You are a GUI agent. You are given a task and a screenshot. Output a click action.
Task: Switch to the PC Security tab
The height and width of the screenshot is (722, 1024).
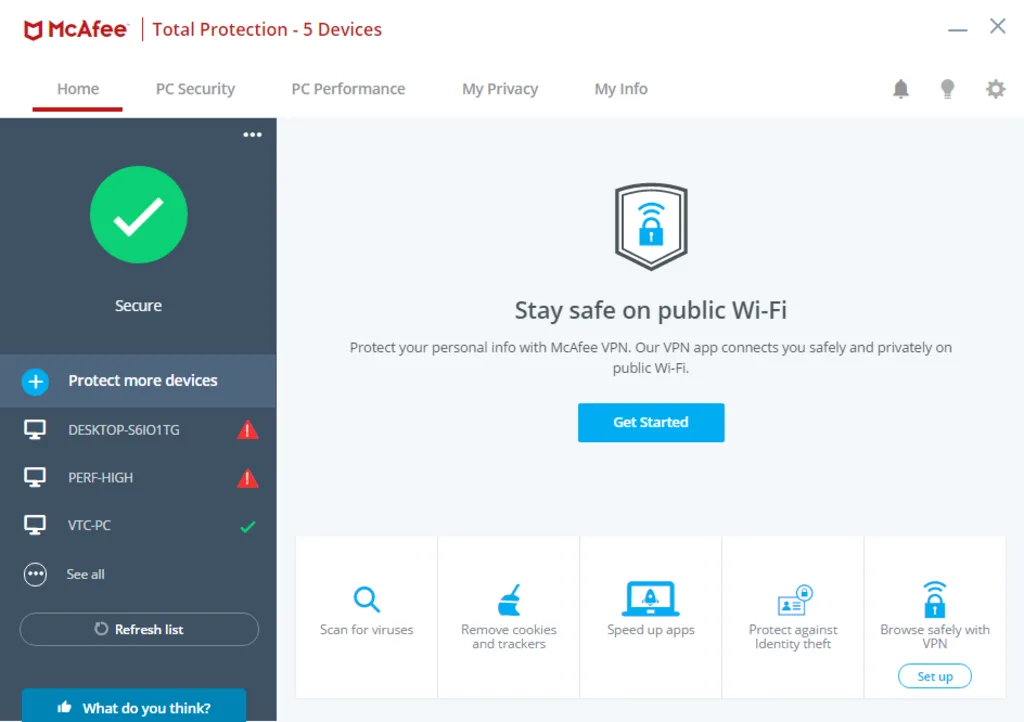click(x=195, y=89)
